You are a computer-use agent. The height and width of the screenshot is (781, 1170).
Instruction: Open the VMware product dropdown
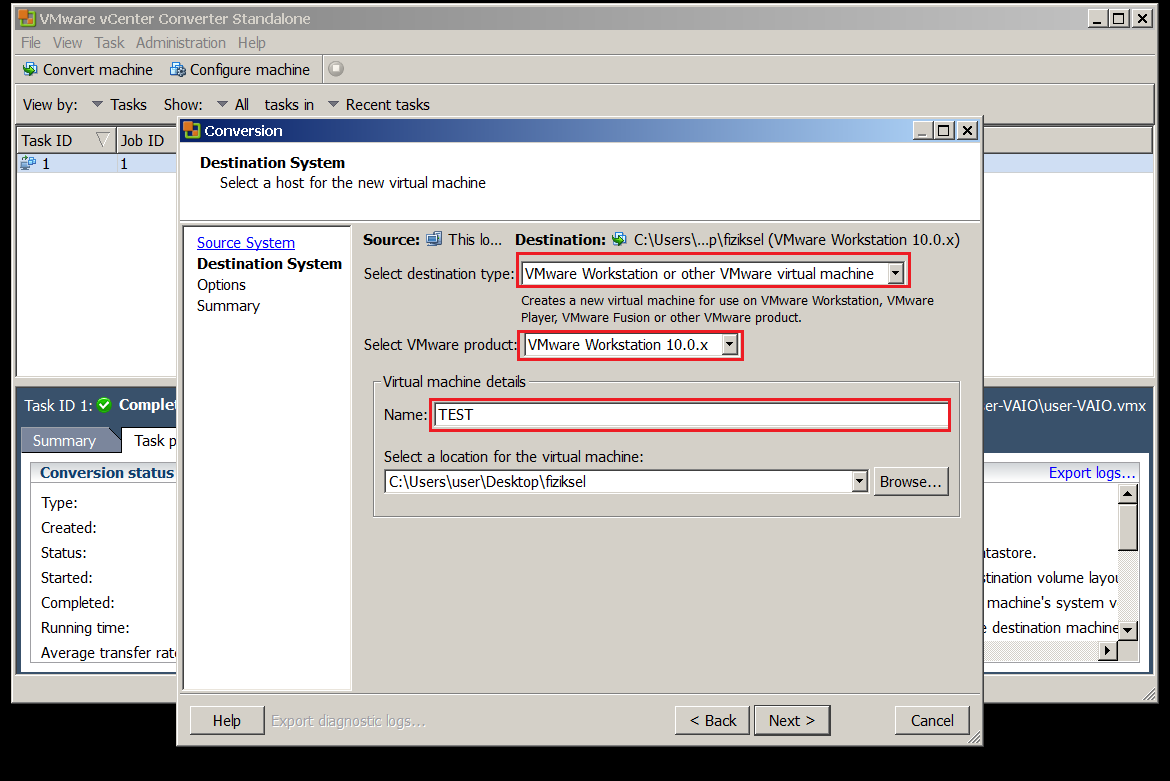click(729, 344)
